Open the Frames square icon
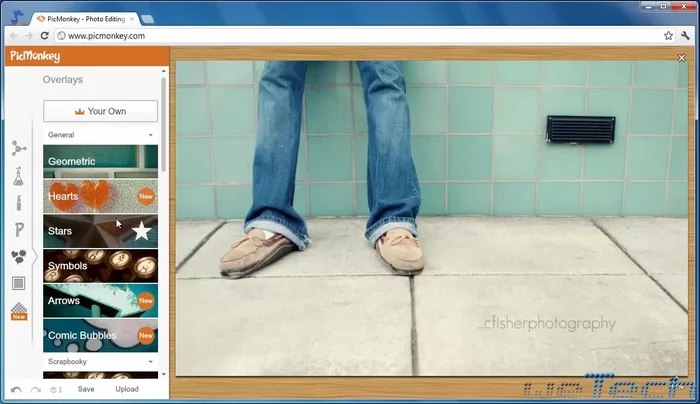Viewport: 700px width, 404px height. click(x=18, y=284)
